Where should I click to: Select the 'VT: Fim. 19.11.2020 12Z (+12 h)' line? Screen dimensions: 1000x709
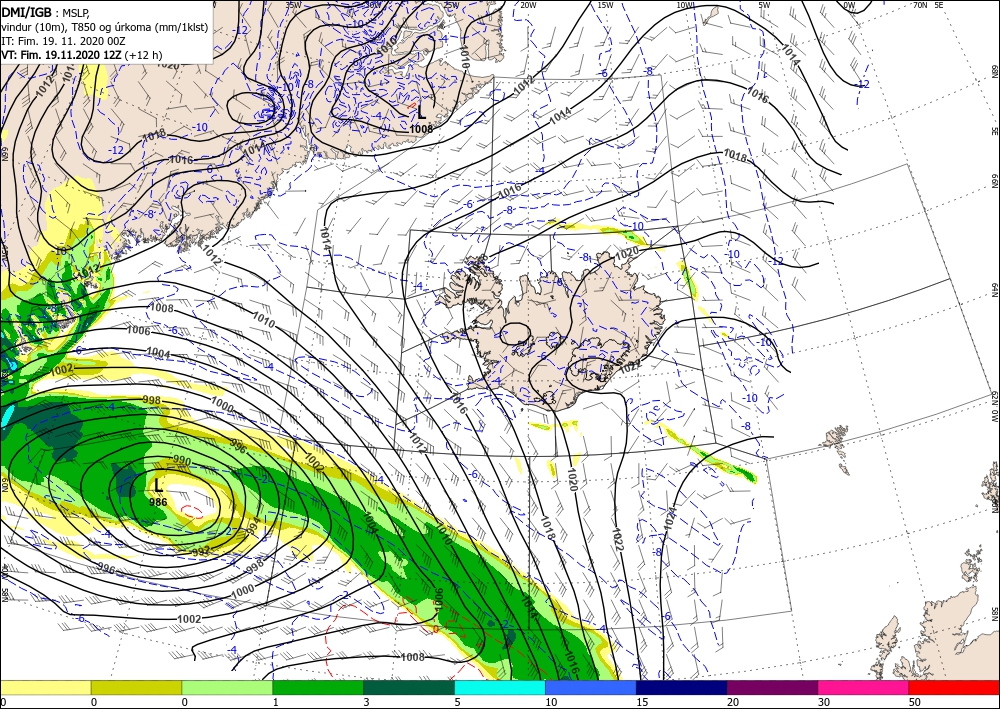tap(82, 55)
